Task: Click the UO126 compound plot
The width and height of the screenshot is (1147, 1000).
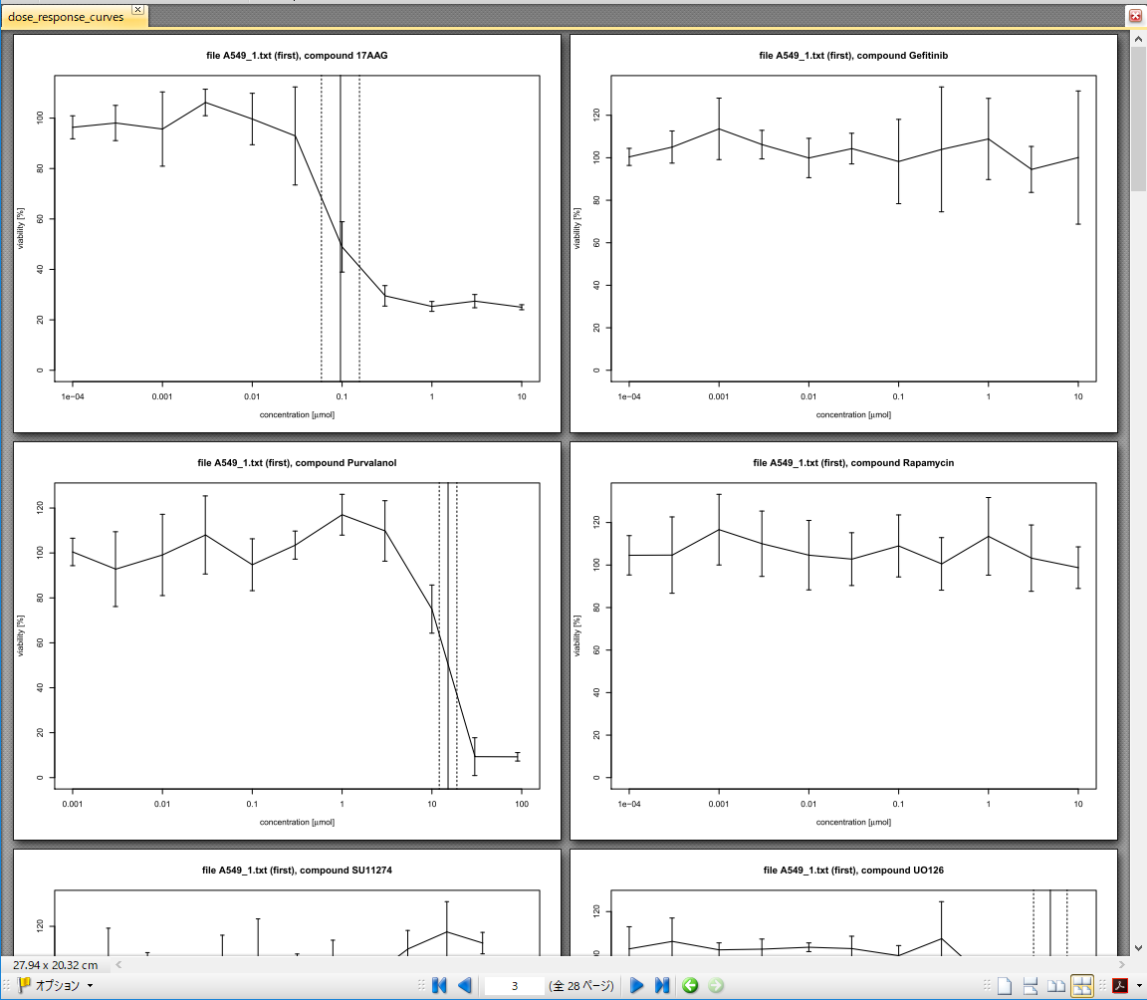Action: click(854, 922)
